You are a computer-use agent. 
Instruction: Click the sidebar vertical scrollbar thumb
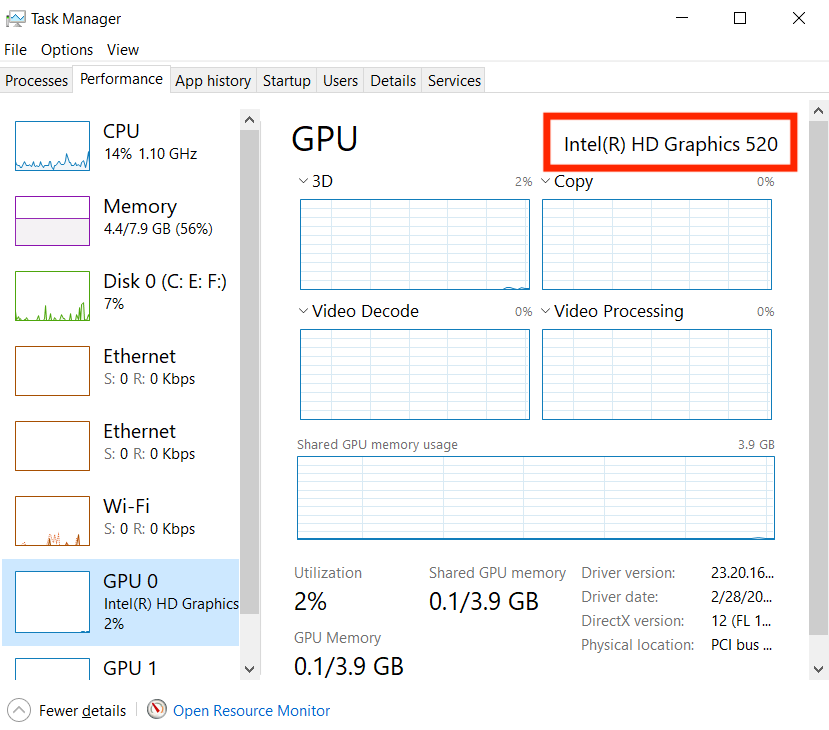250,372
